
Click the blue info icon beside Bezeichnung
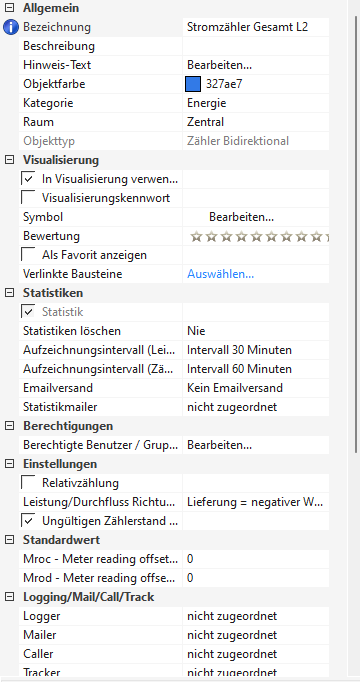pyautogui.click(x=11, y=27)
